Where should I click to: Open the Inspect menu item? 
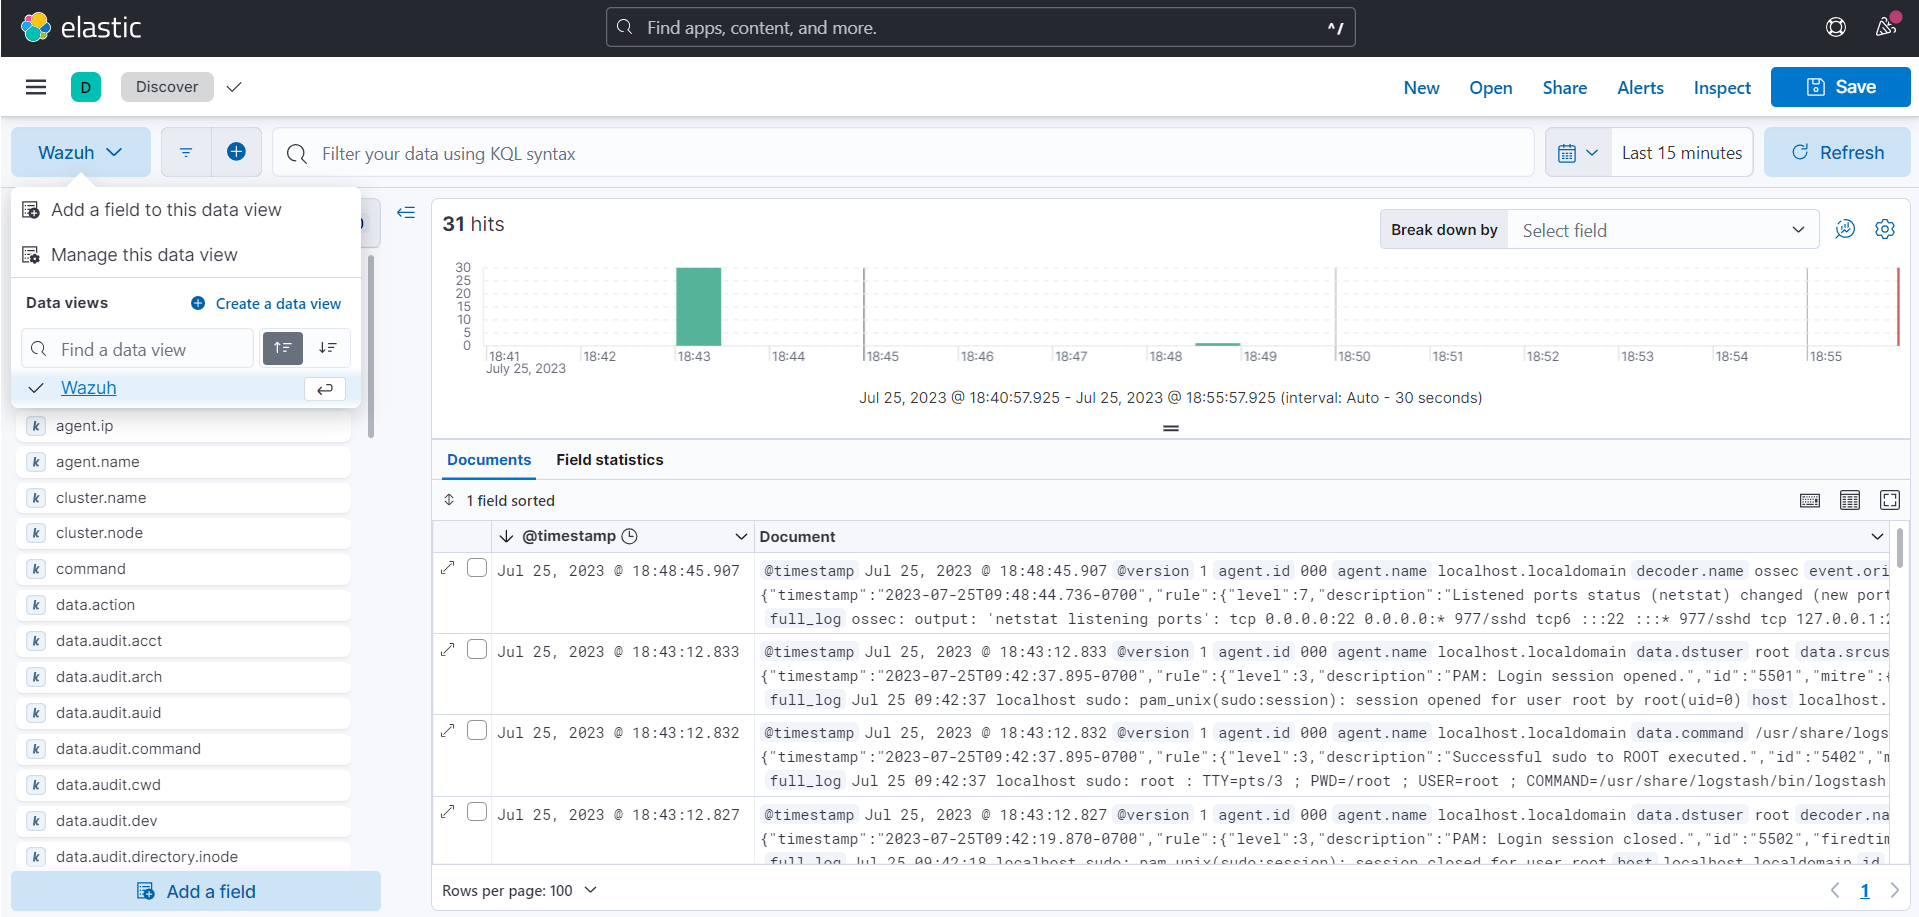pos(1722,88)
